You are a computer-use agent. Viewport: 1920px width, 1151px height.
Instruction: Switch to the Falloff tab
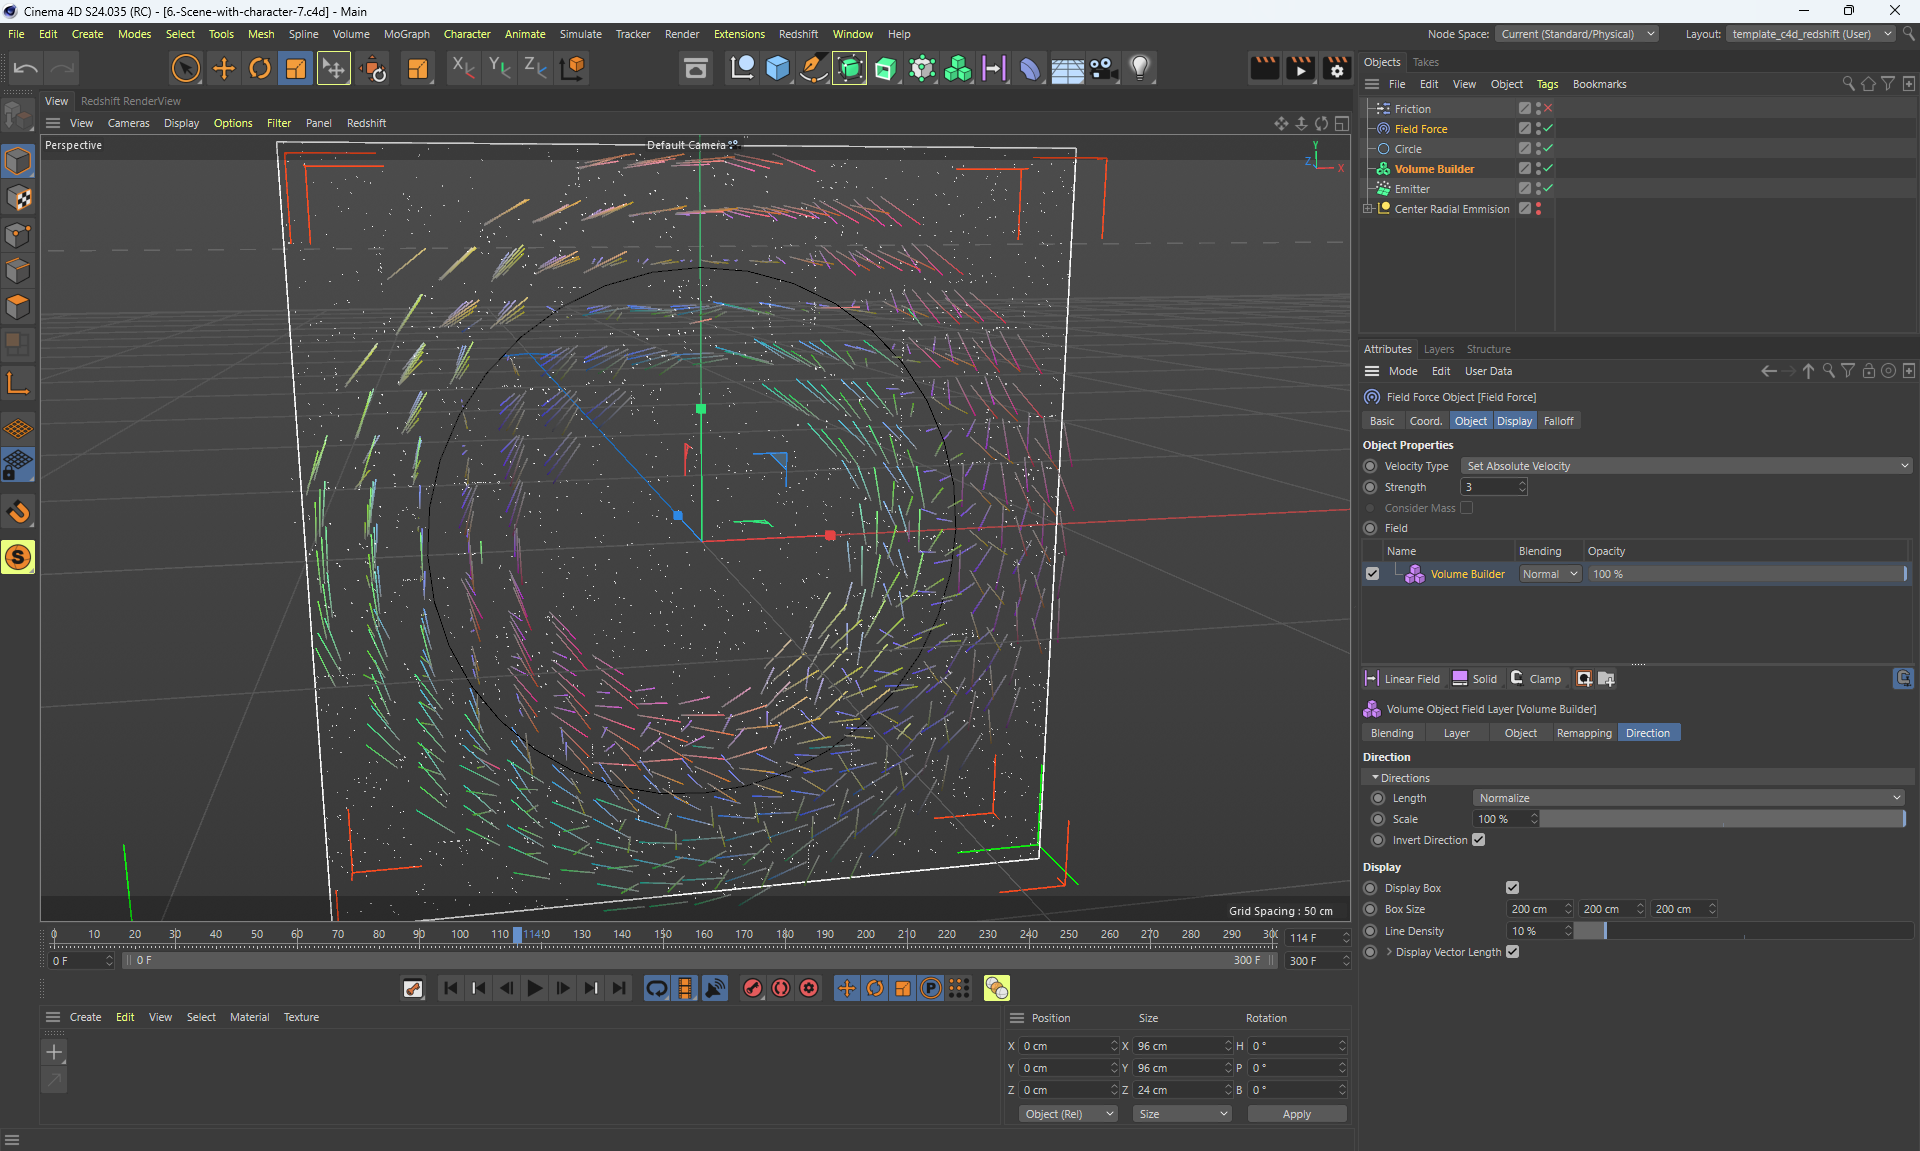click(x=1558, y=421)
